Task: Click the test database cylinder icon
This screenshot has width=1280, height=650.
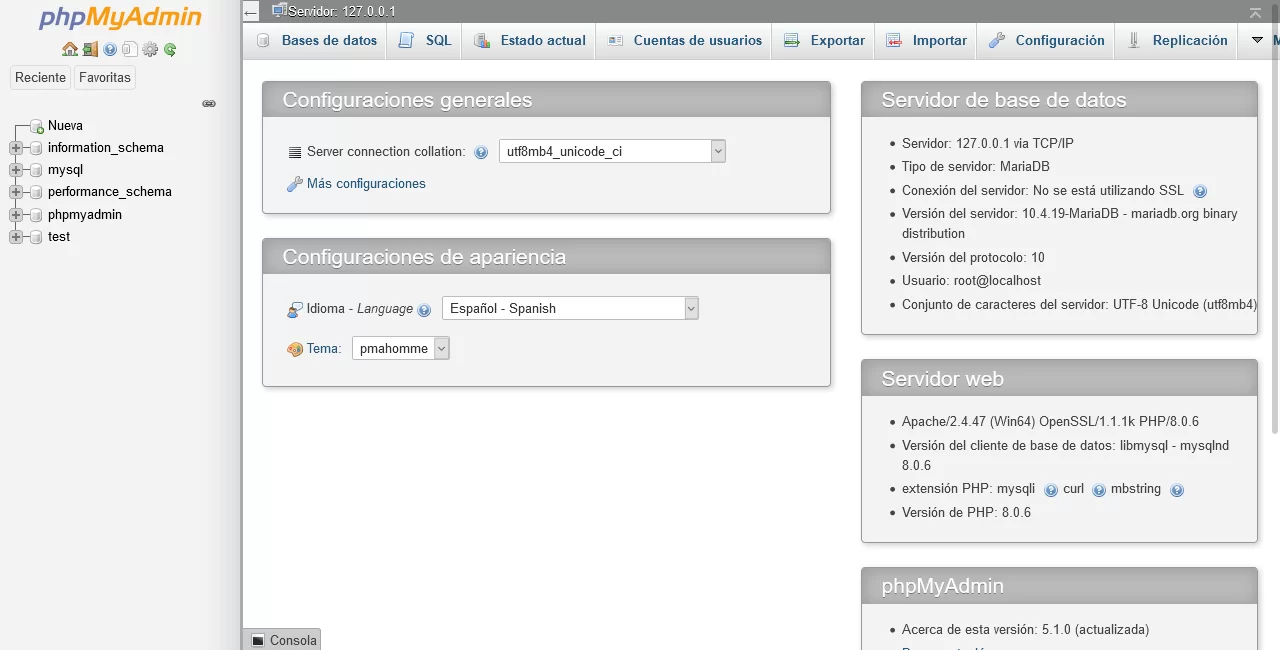Action: (x=37, y=237)
